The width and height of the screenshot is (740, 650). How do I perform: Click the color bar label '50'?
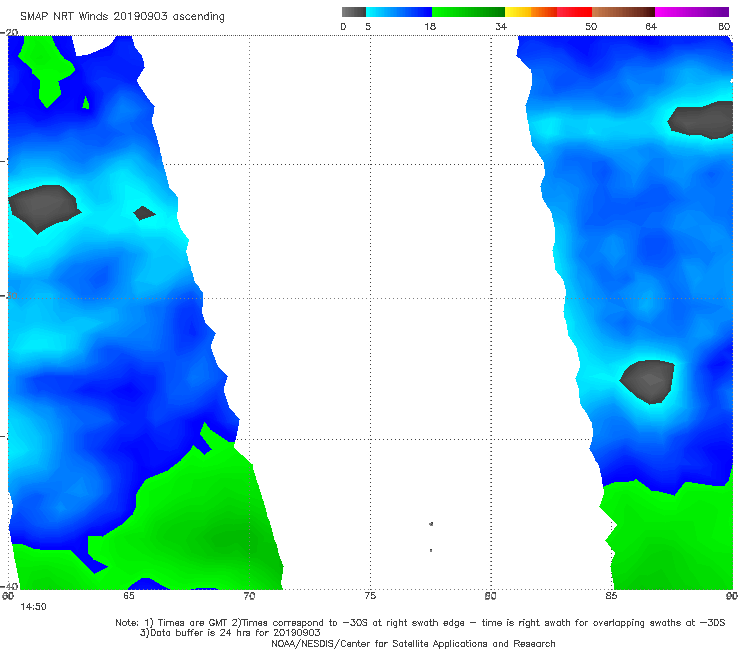[x=591, y=26]
